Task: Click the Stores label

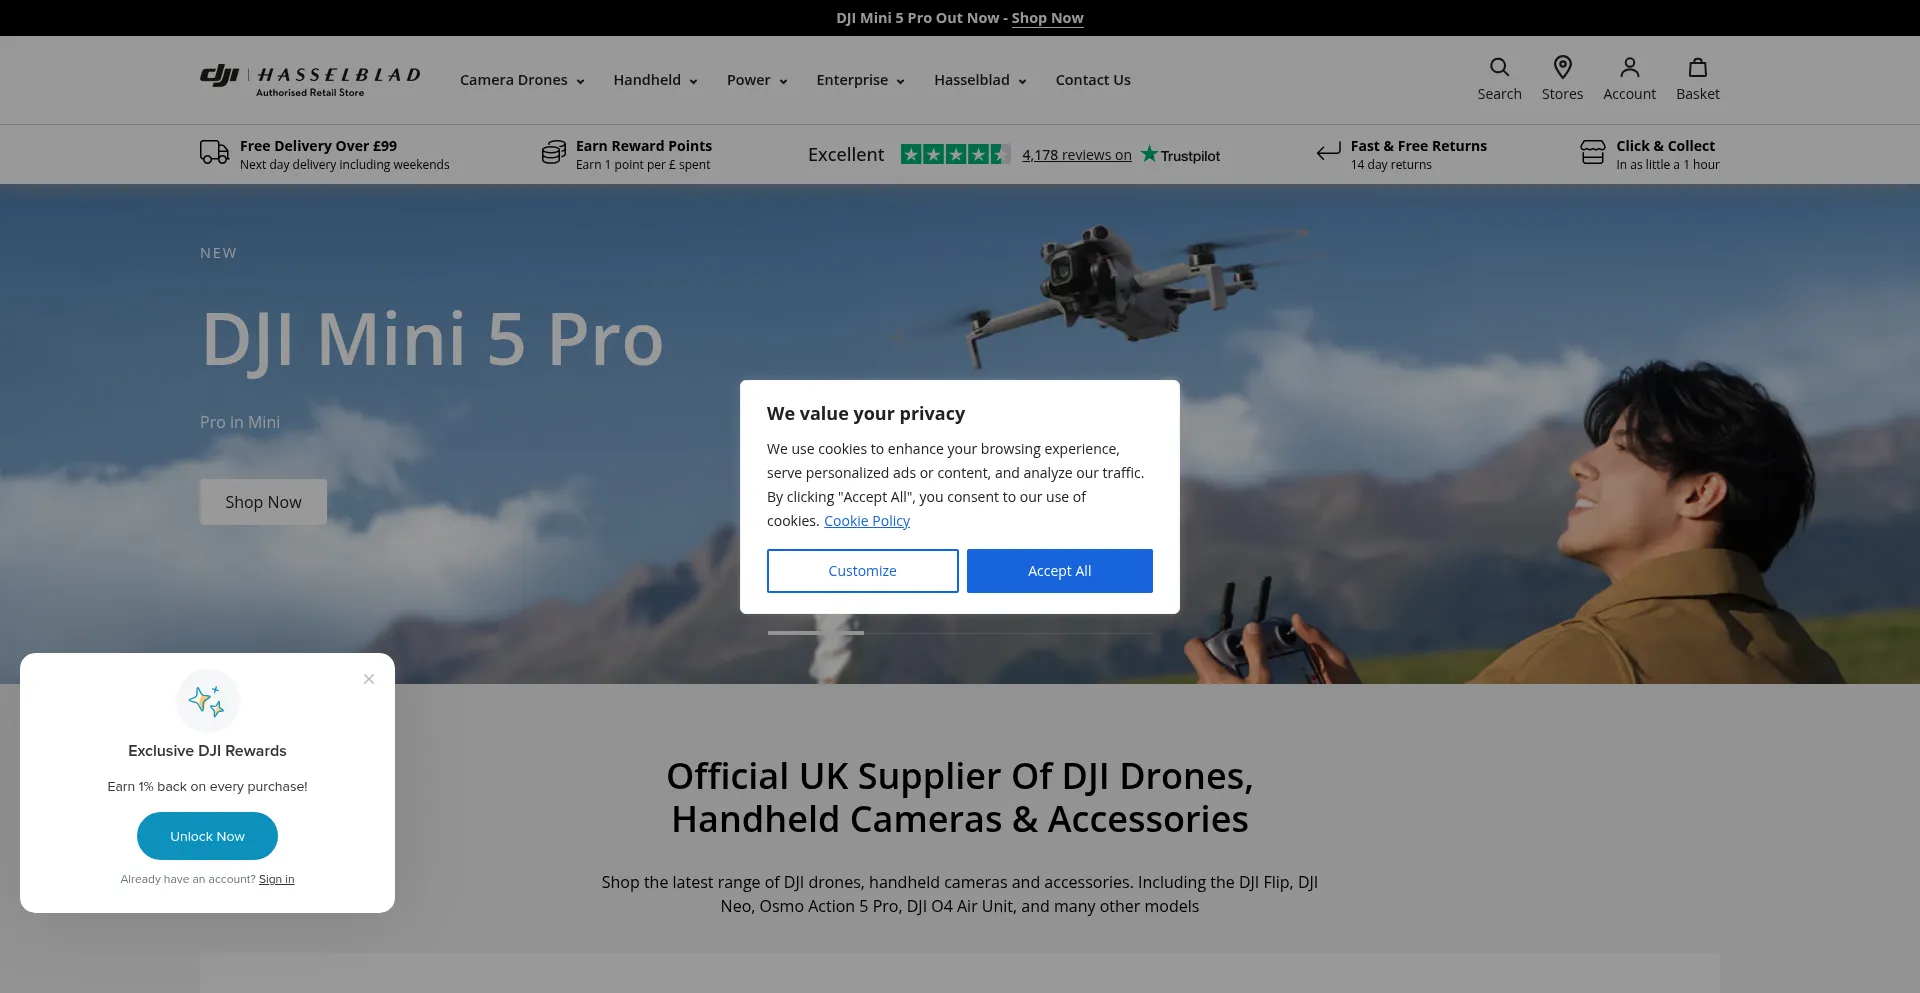Action: tap(1562, 94)
